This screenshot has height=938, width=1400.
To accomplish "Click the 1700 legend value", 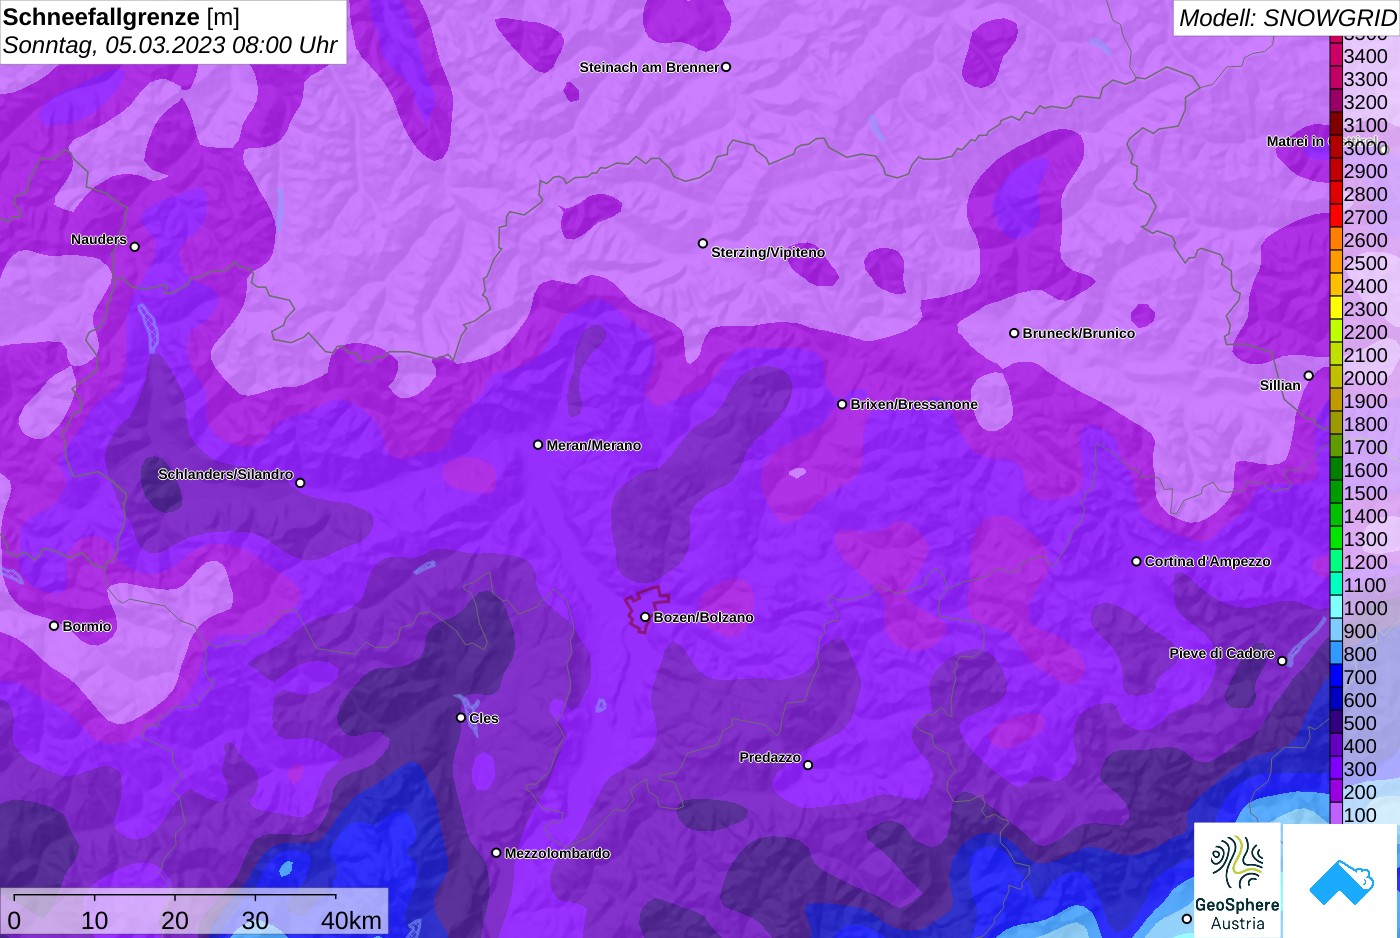I will click(1365, 447).
